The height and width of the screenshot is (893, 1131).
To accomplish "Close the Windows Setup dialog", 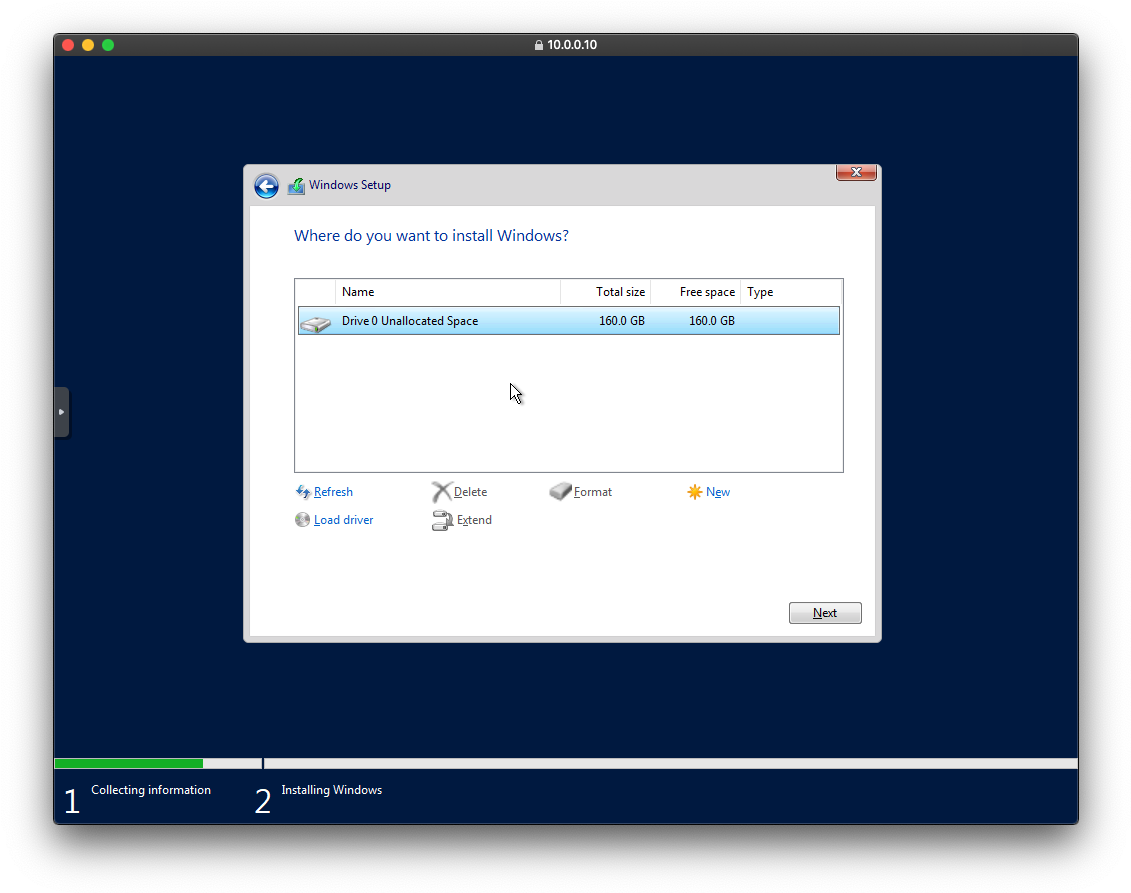I will pos(856,172).
